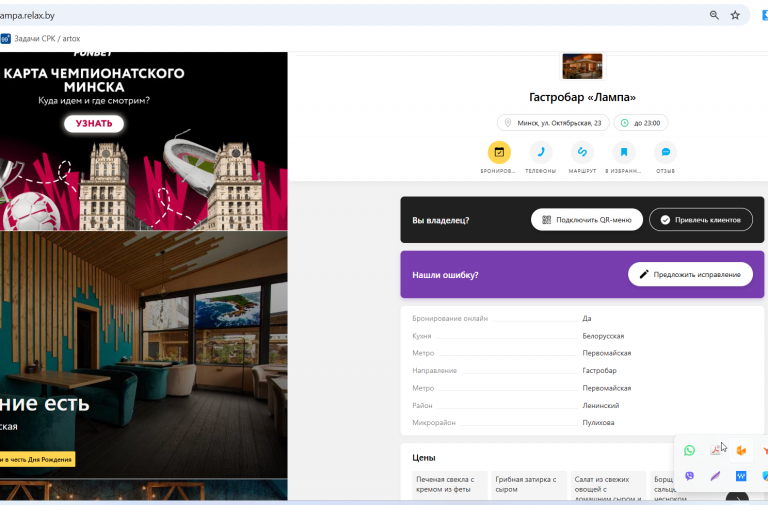Click the interior photo of the gastrobar
Screen dimensions: 768x505
coord(144,355)
